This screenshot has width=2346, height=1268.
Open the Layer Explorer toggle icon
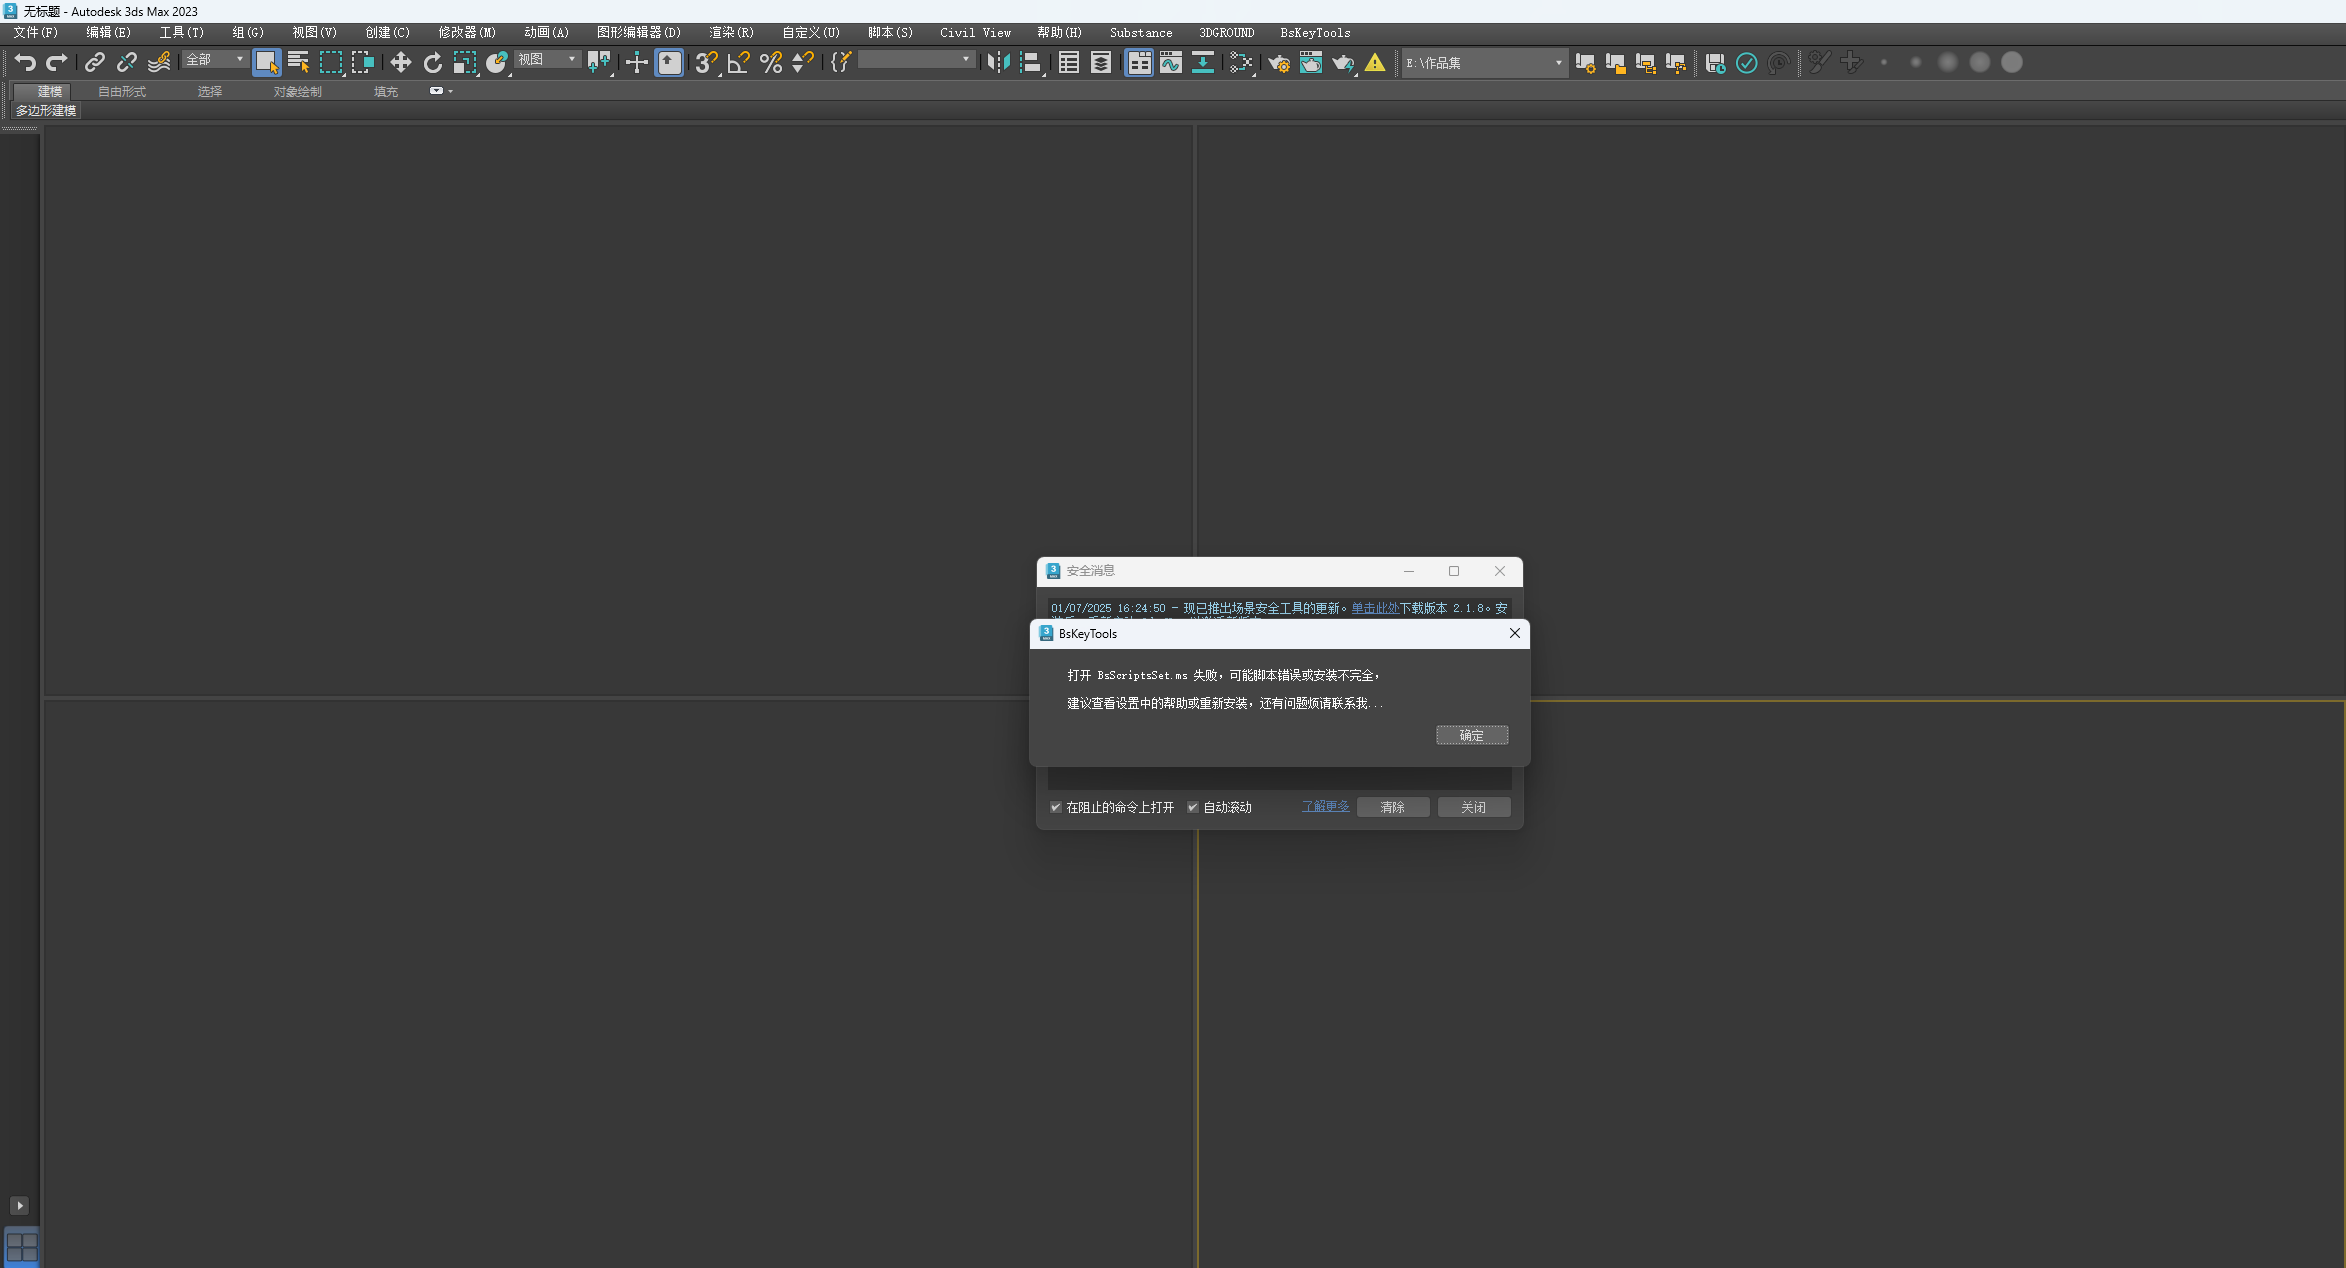[1101, 63]
